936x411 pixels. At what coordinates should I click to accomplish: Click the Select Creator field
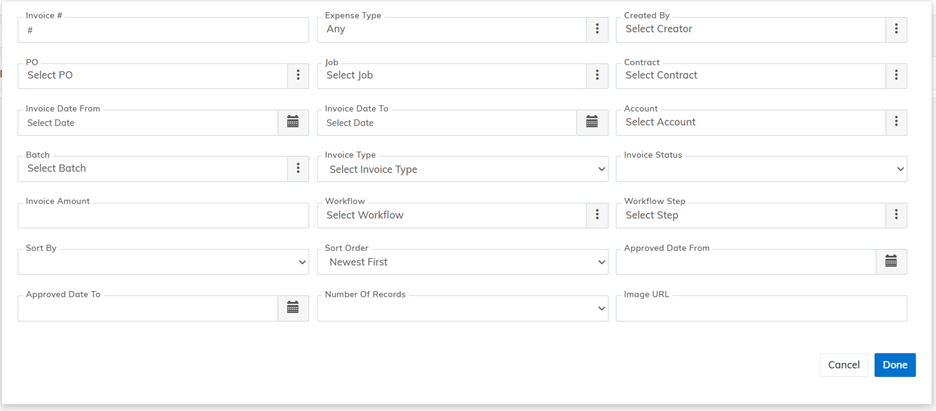point(751,29)
